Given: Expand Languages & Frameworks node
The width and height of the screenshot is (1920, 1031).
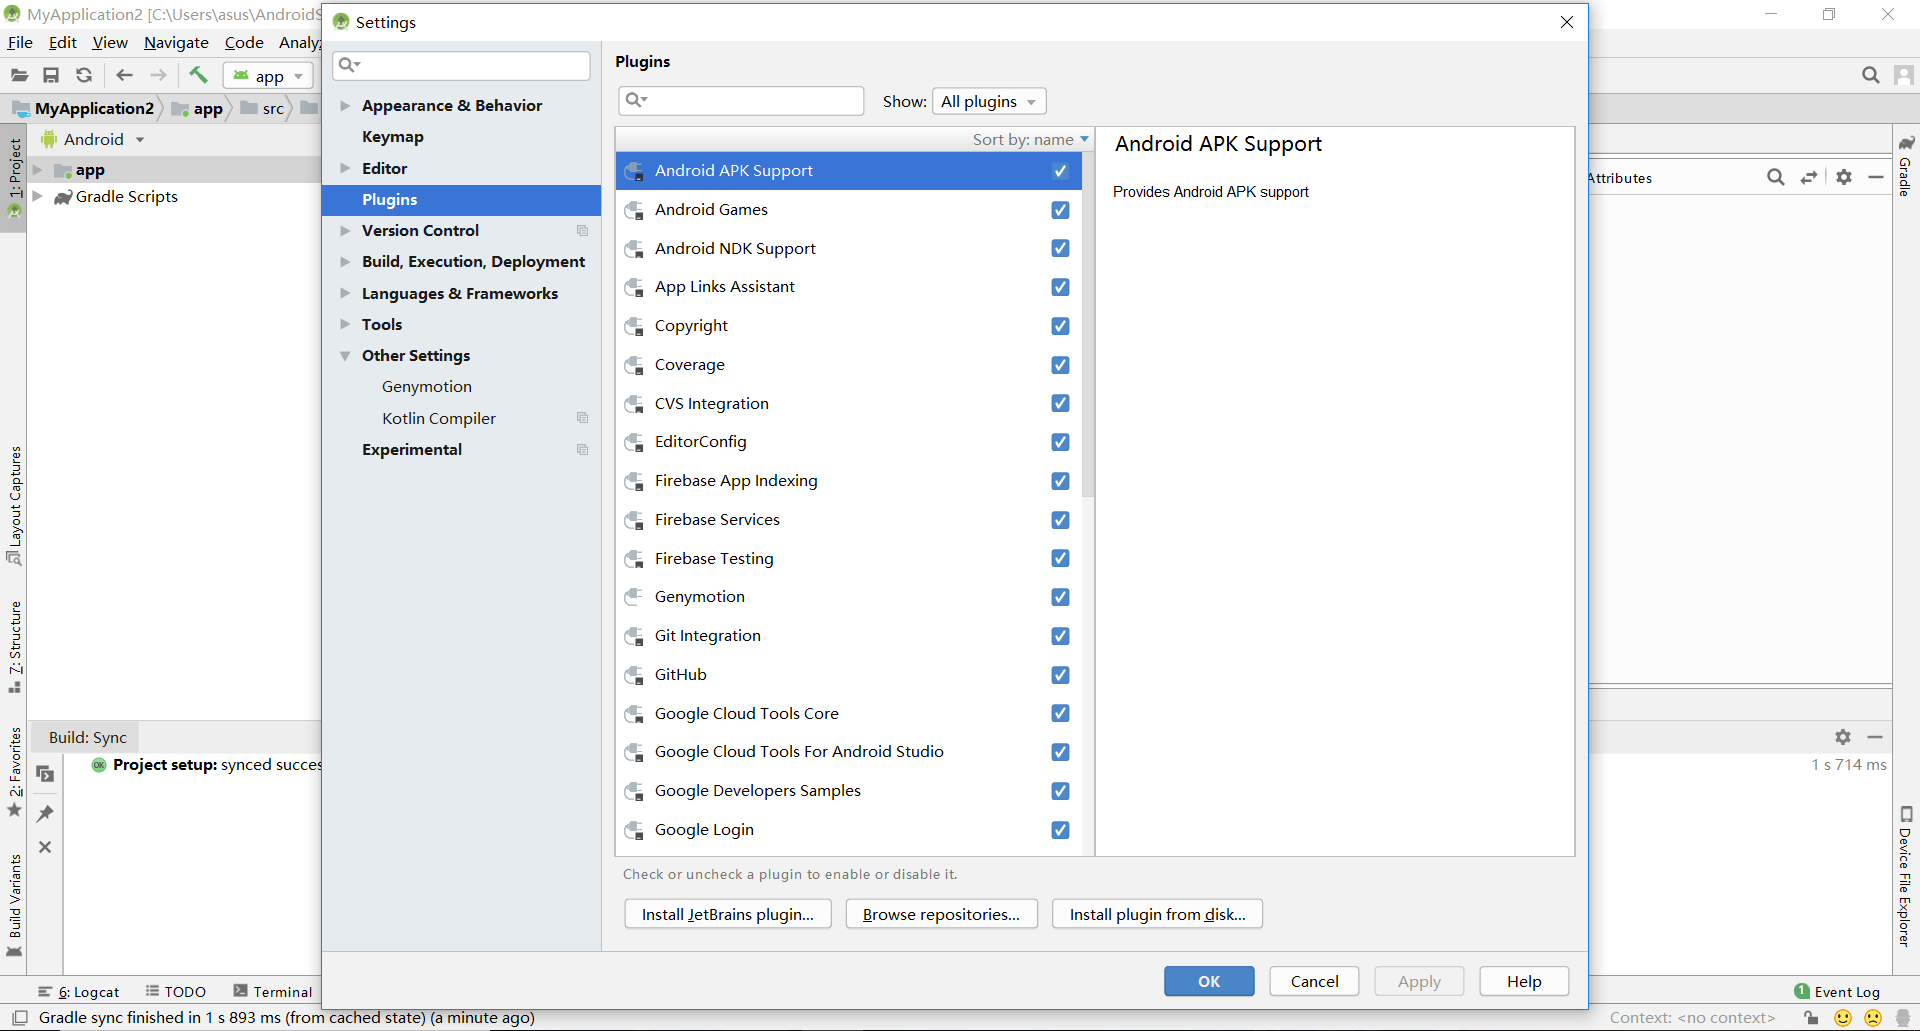Looking at the screenshot, I should 345,293.
